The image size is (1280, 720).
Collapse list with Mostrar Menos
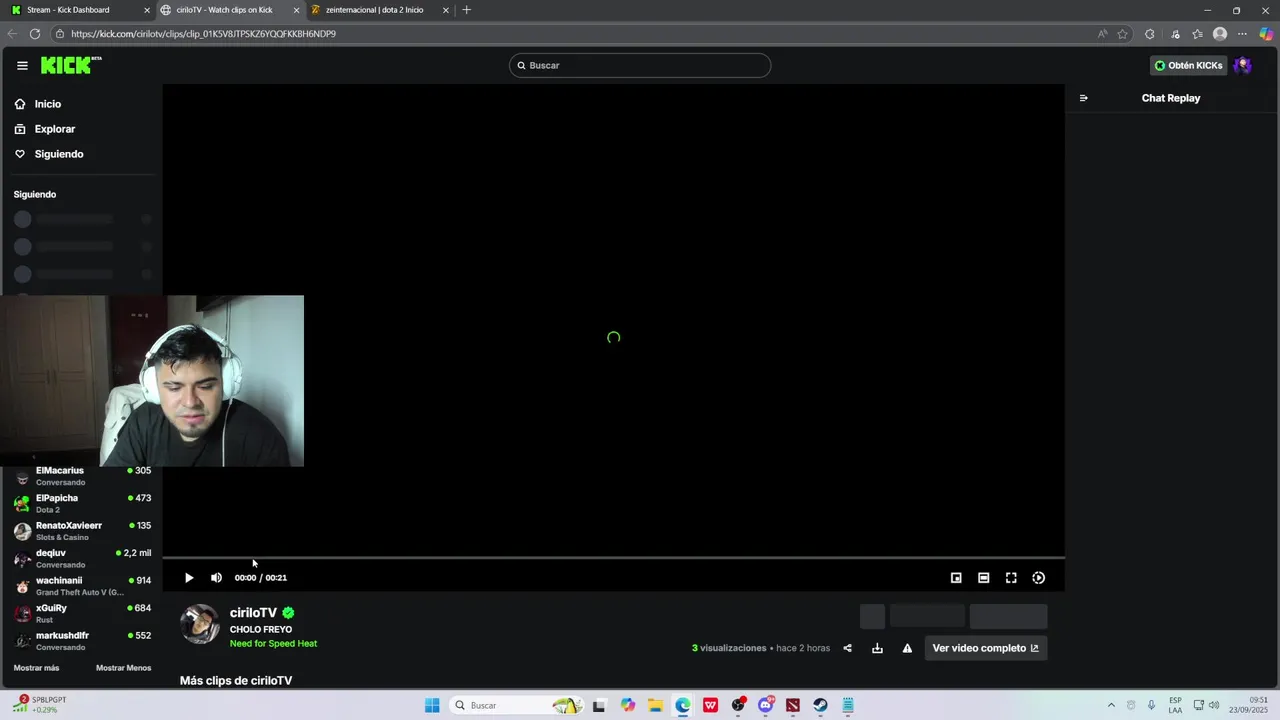point(124,668)
